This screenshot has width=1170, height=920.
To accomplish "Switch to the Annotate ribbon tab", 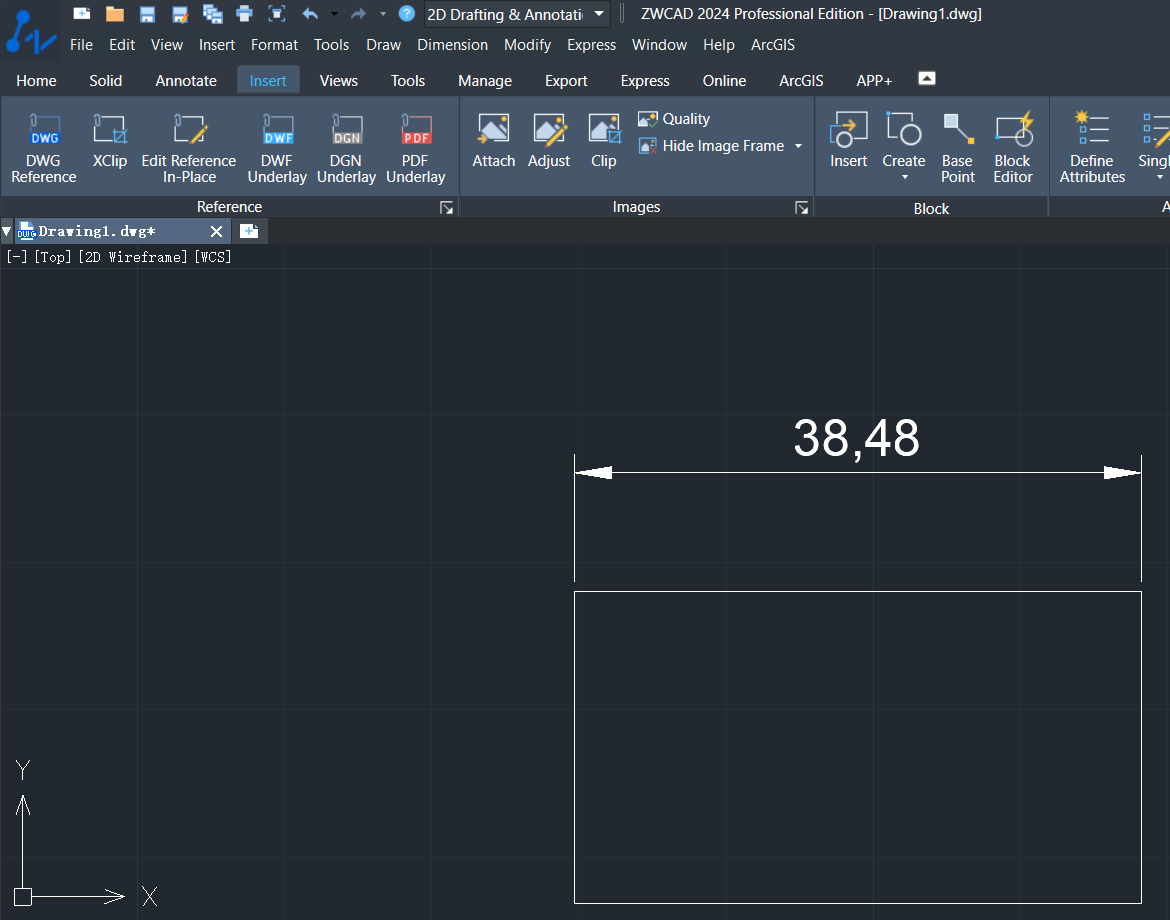I will pyautogui.click(x=186, y=81).
